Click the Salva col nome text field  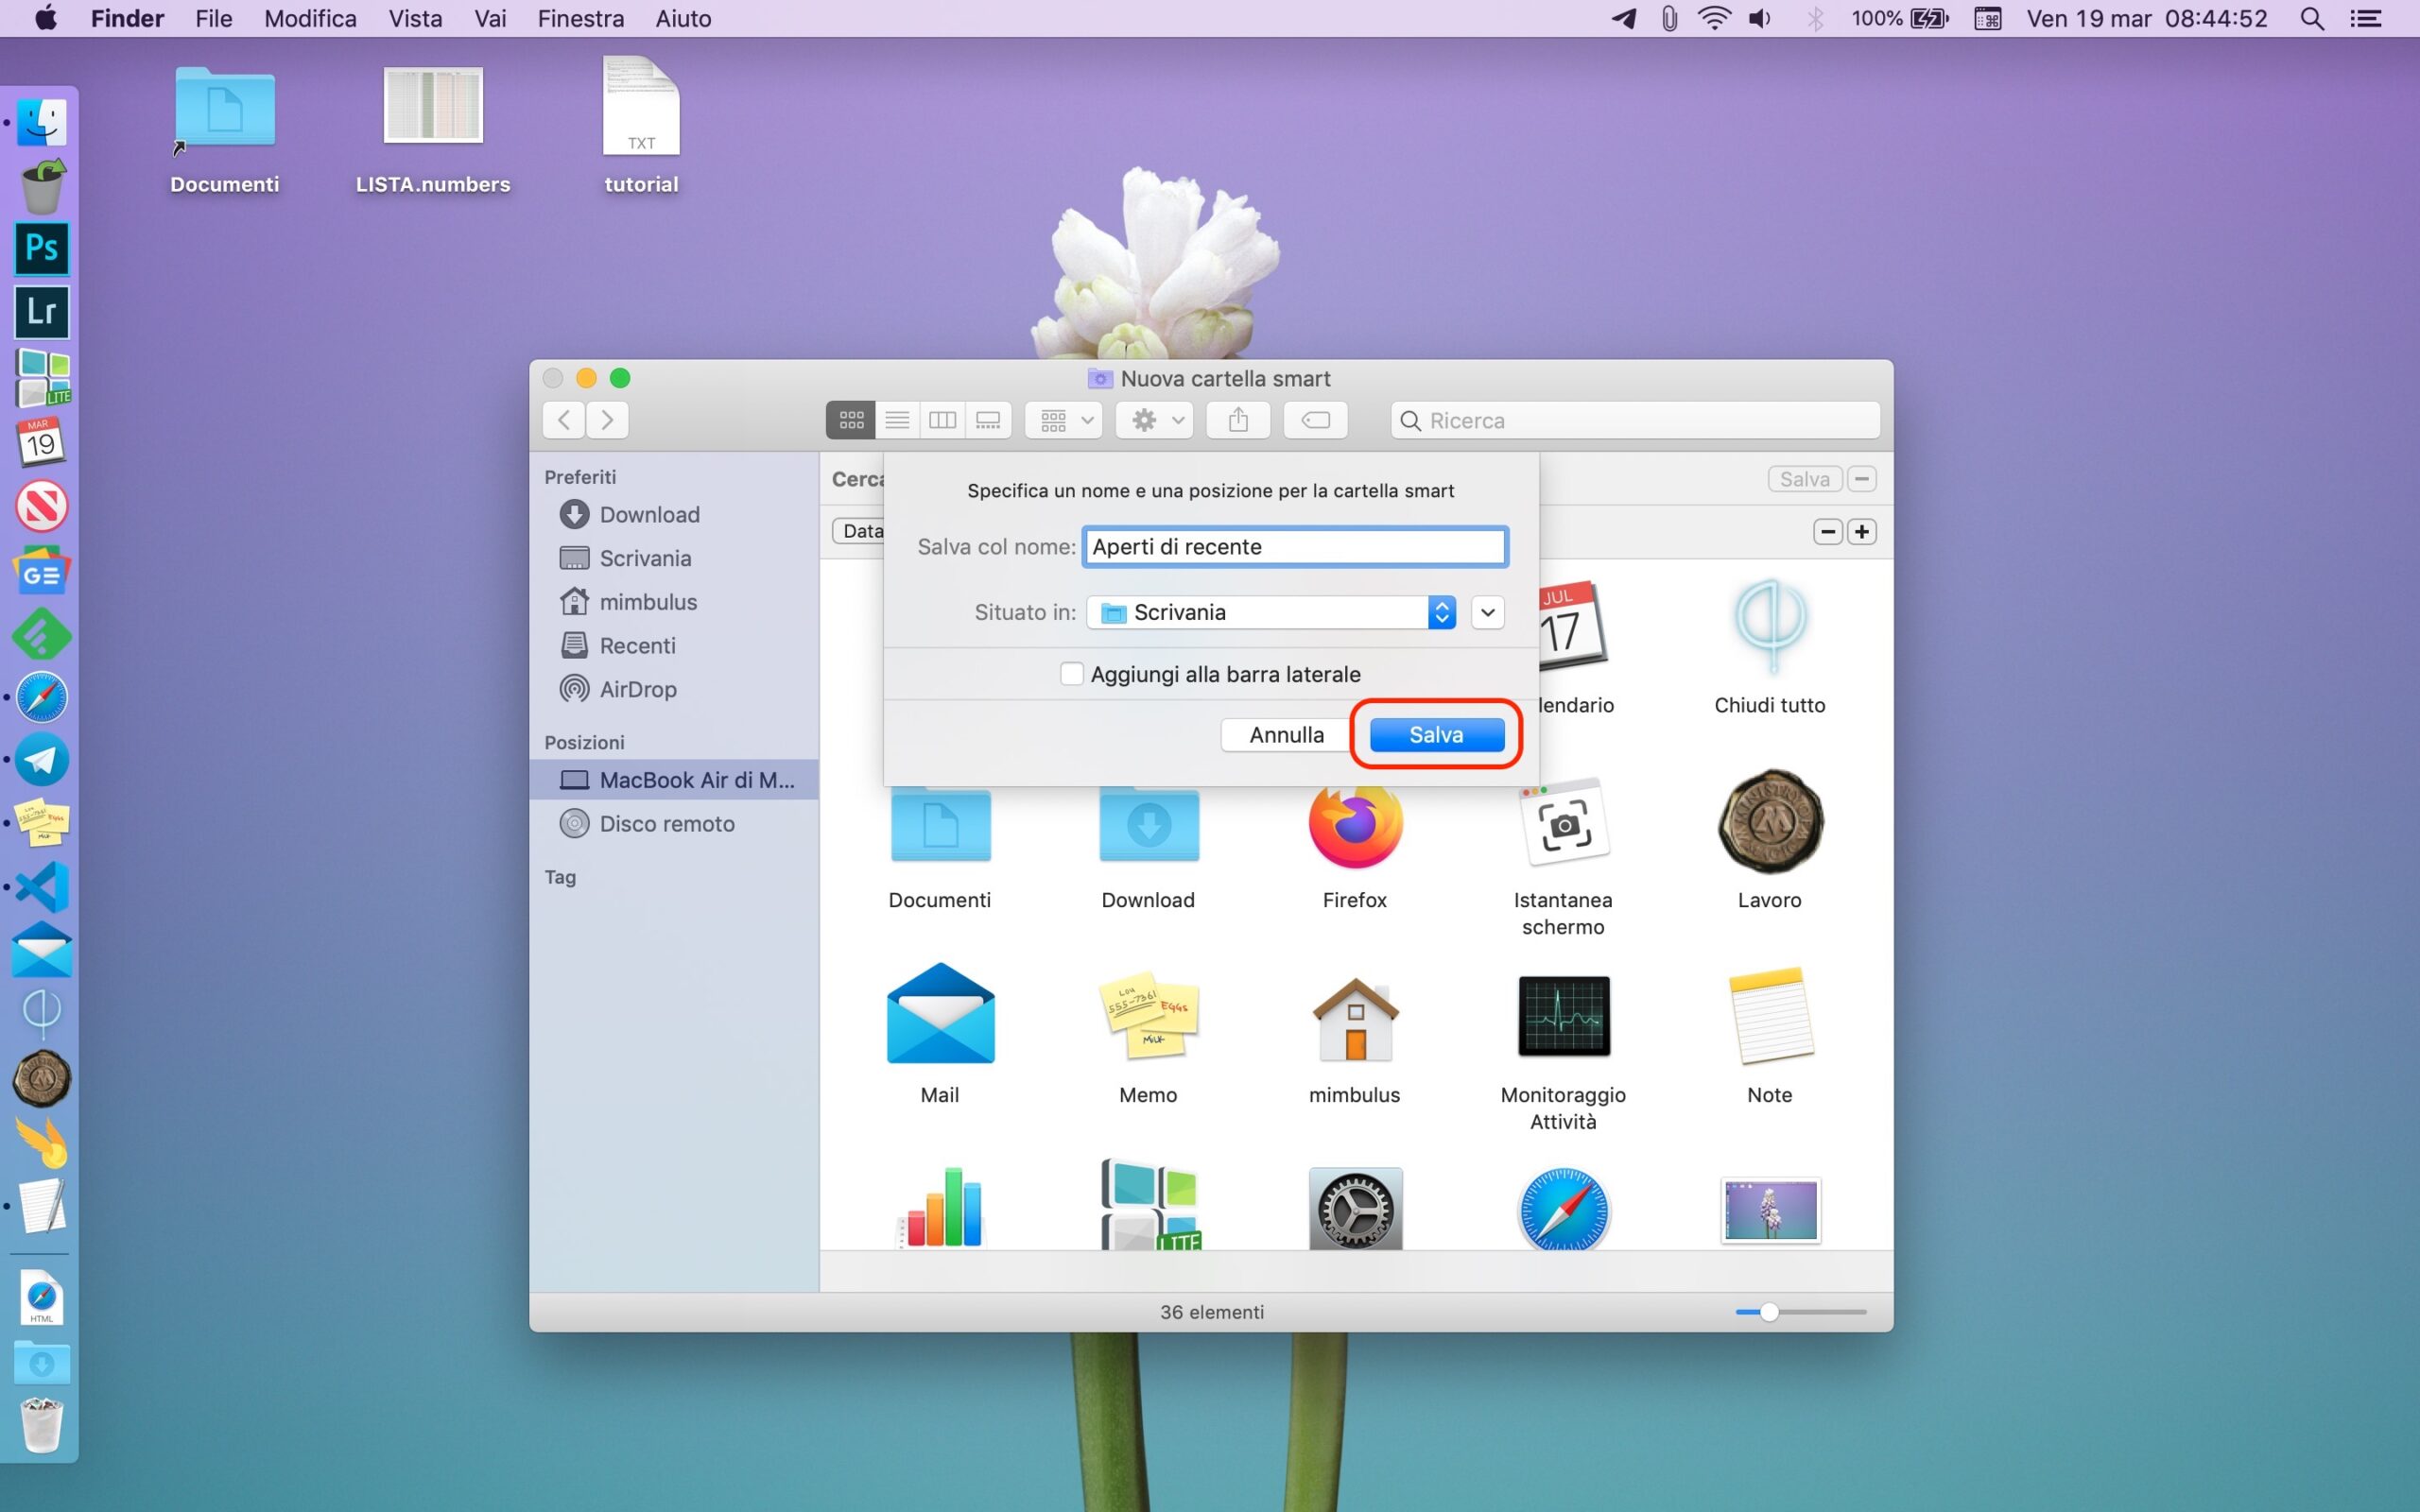tap(1295, 547)
